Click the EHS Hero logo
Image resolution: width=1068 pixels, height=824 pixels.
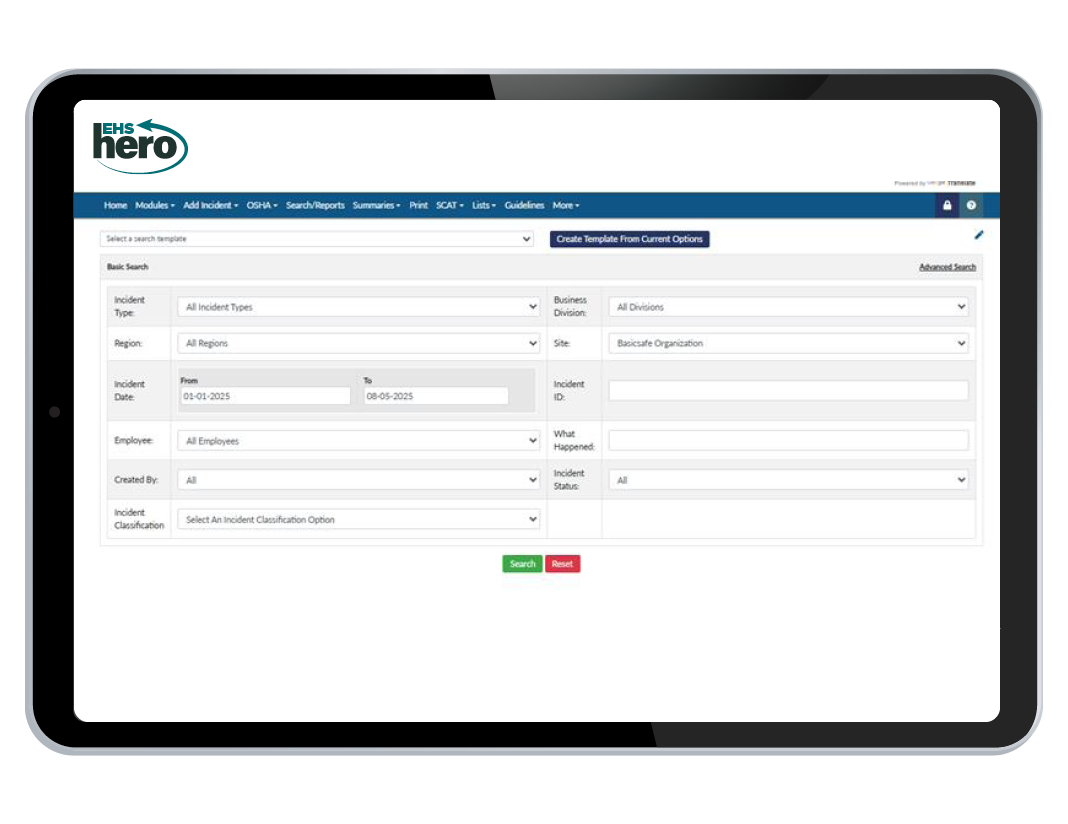(141, 146)
